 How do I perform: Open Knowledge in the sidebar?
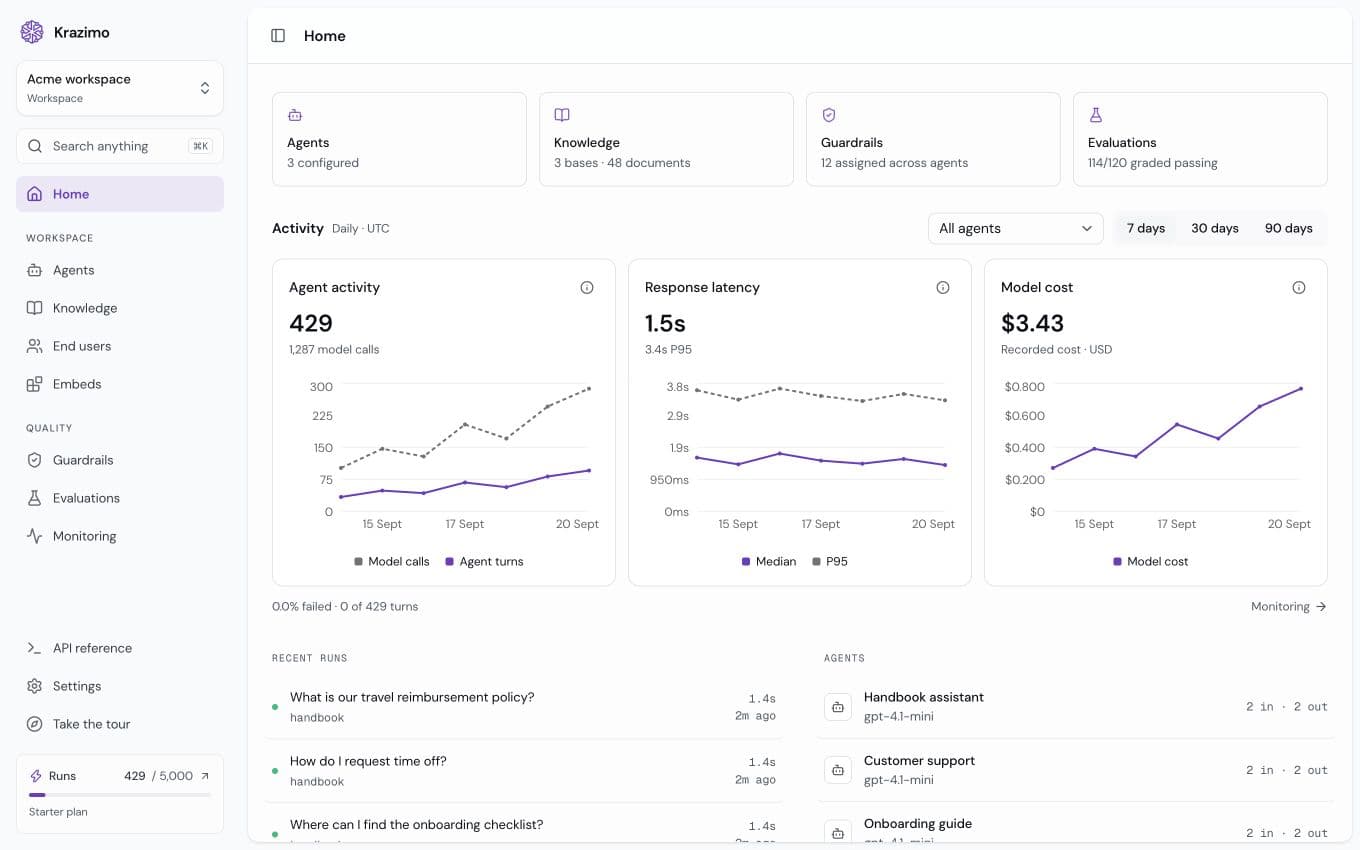pyautogui.click(x=120, y=308)
